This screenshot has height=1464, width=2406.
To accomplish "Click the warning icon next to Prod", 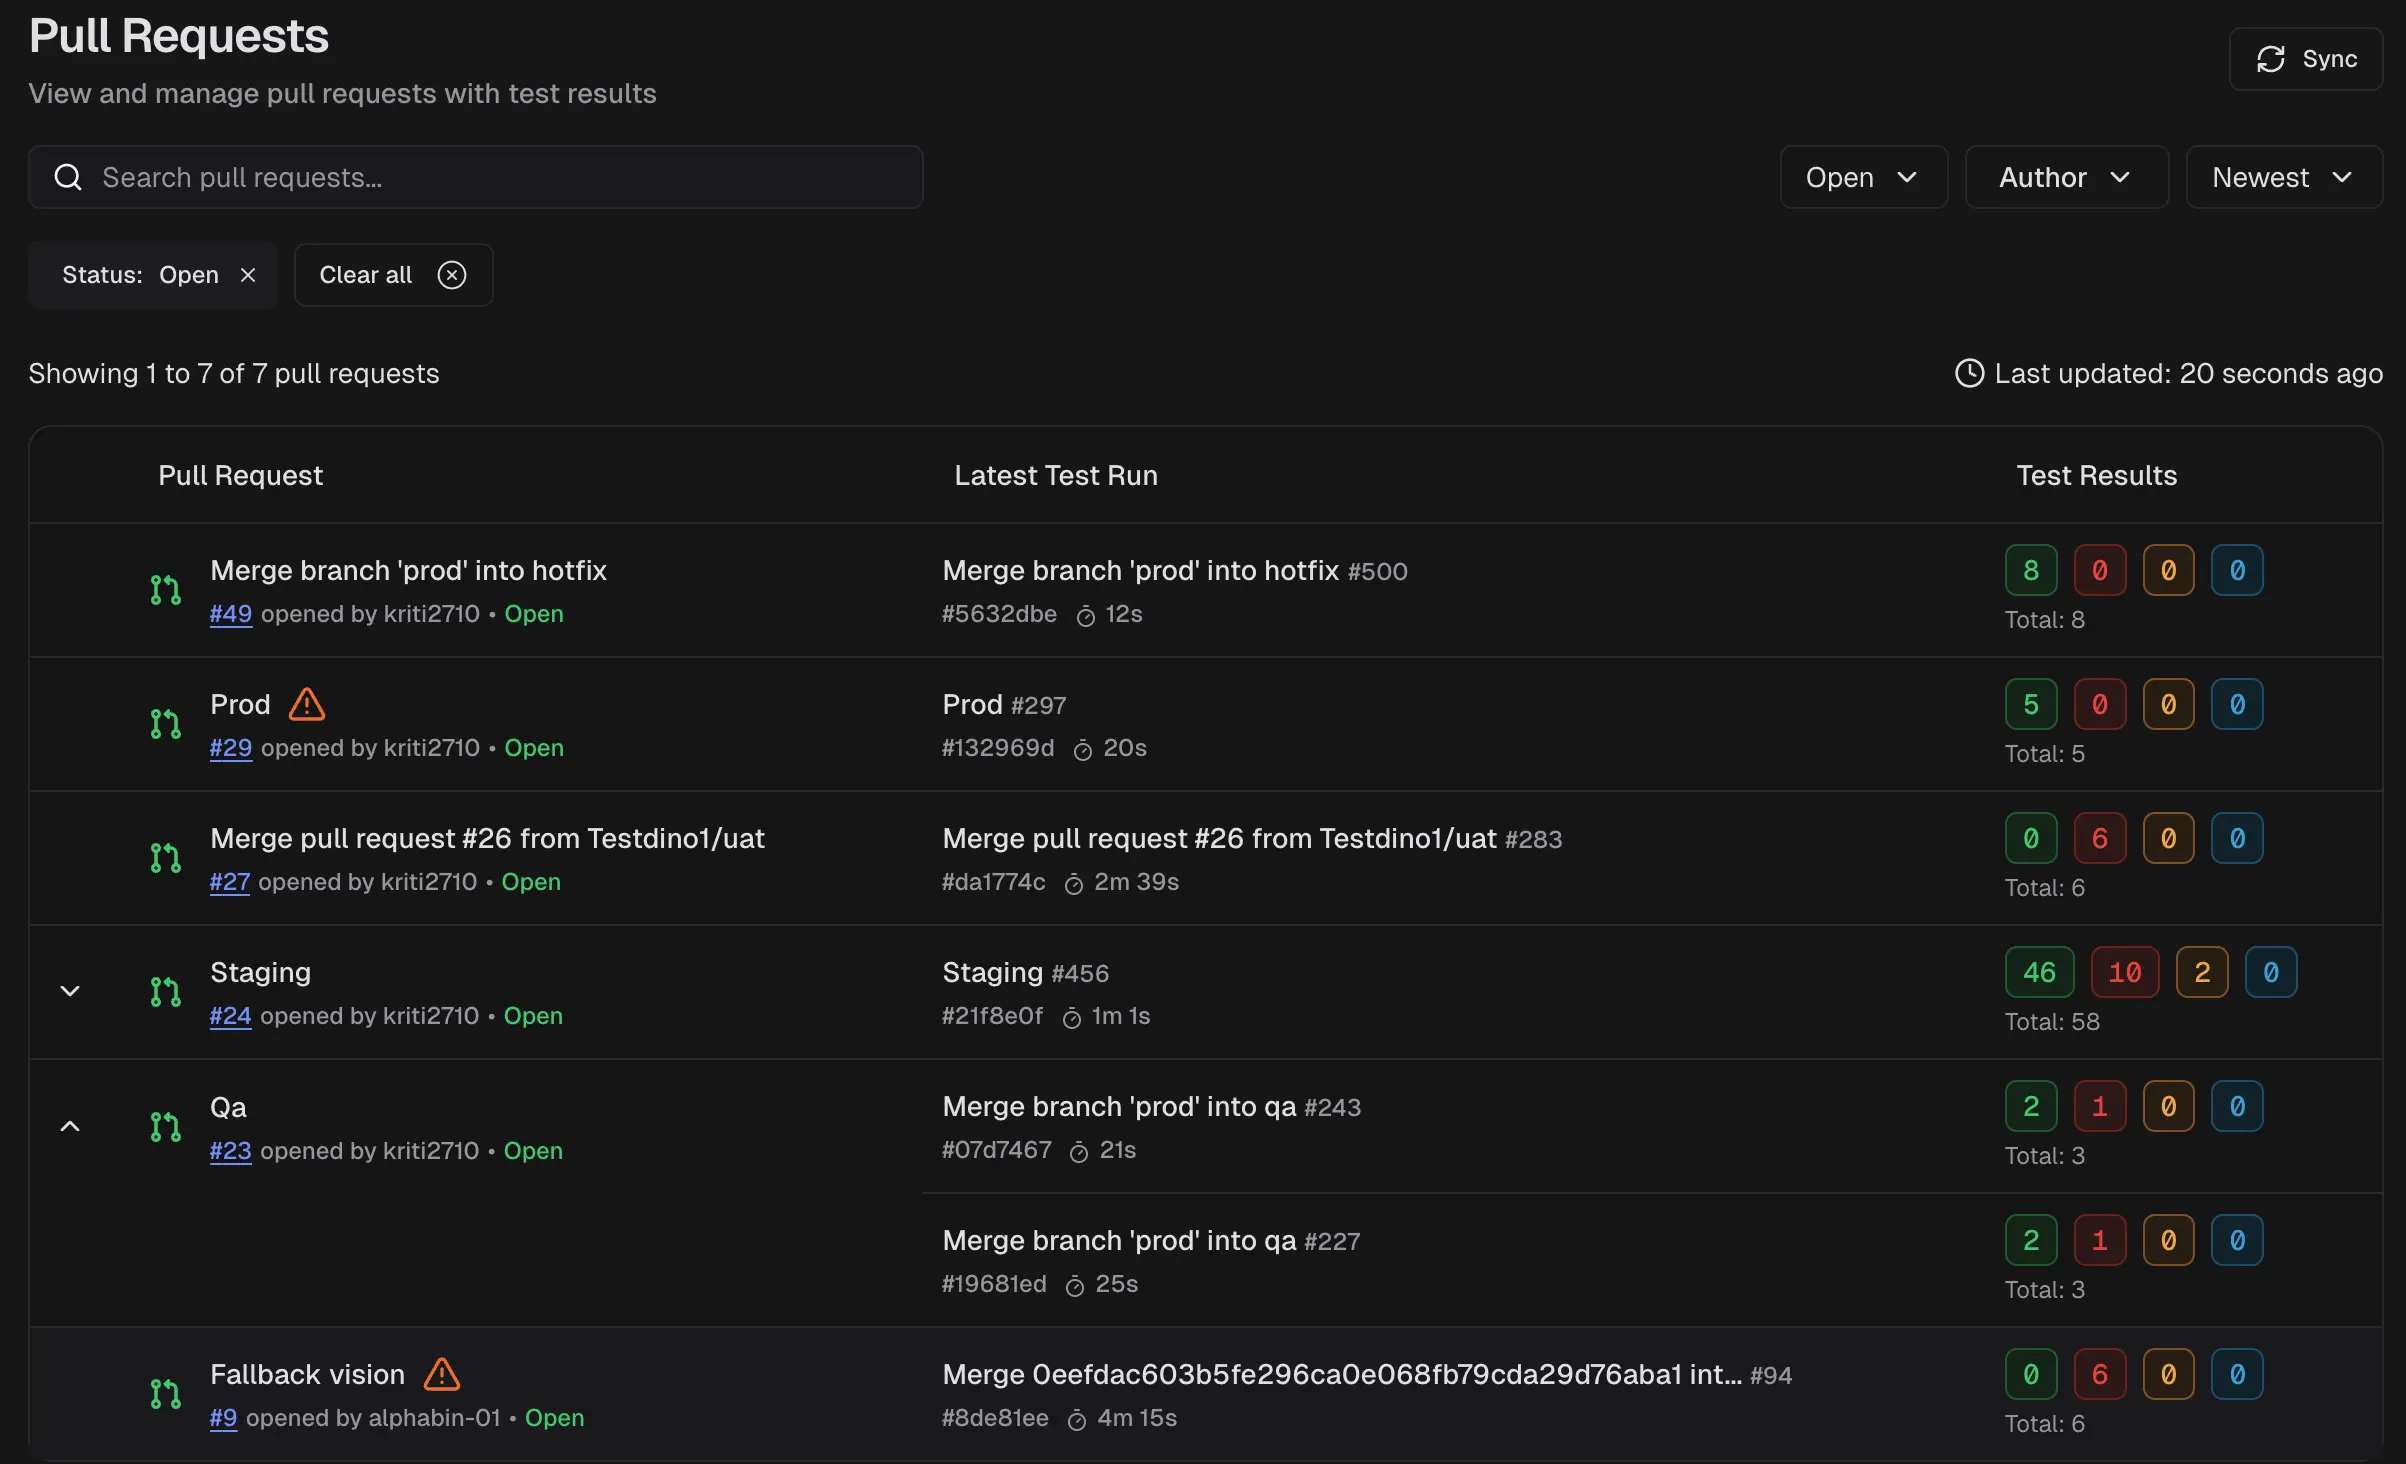I will [x=306, y=704].
